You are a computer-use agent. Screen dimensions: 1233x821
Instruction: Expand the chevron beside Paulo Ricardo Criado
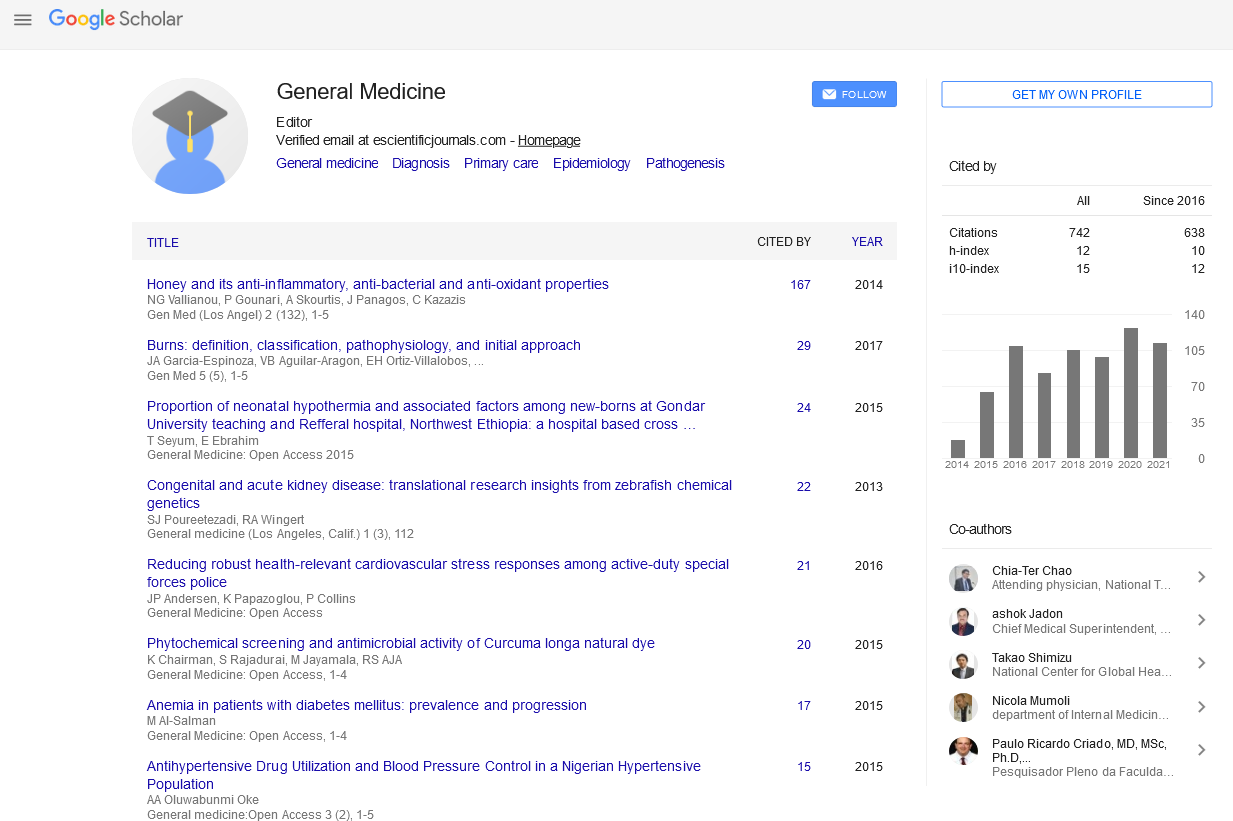[1201, 750]
